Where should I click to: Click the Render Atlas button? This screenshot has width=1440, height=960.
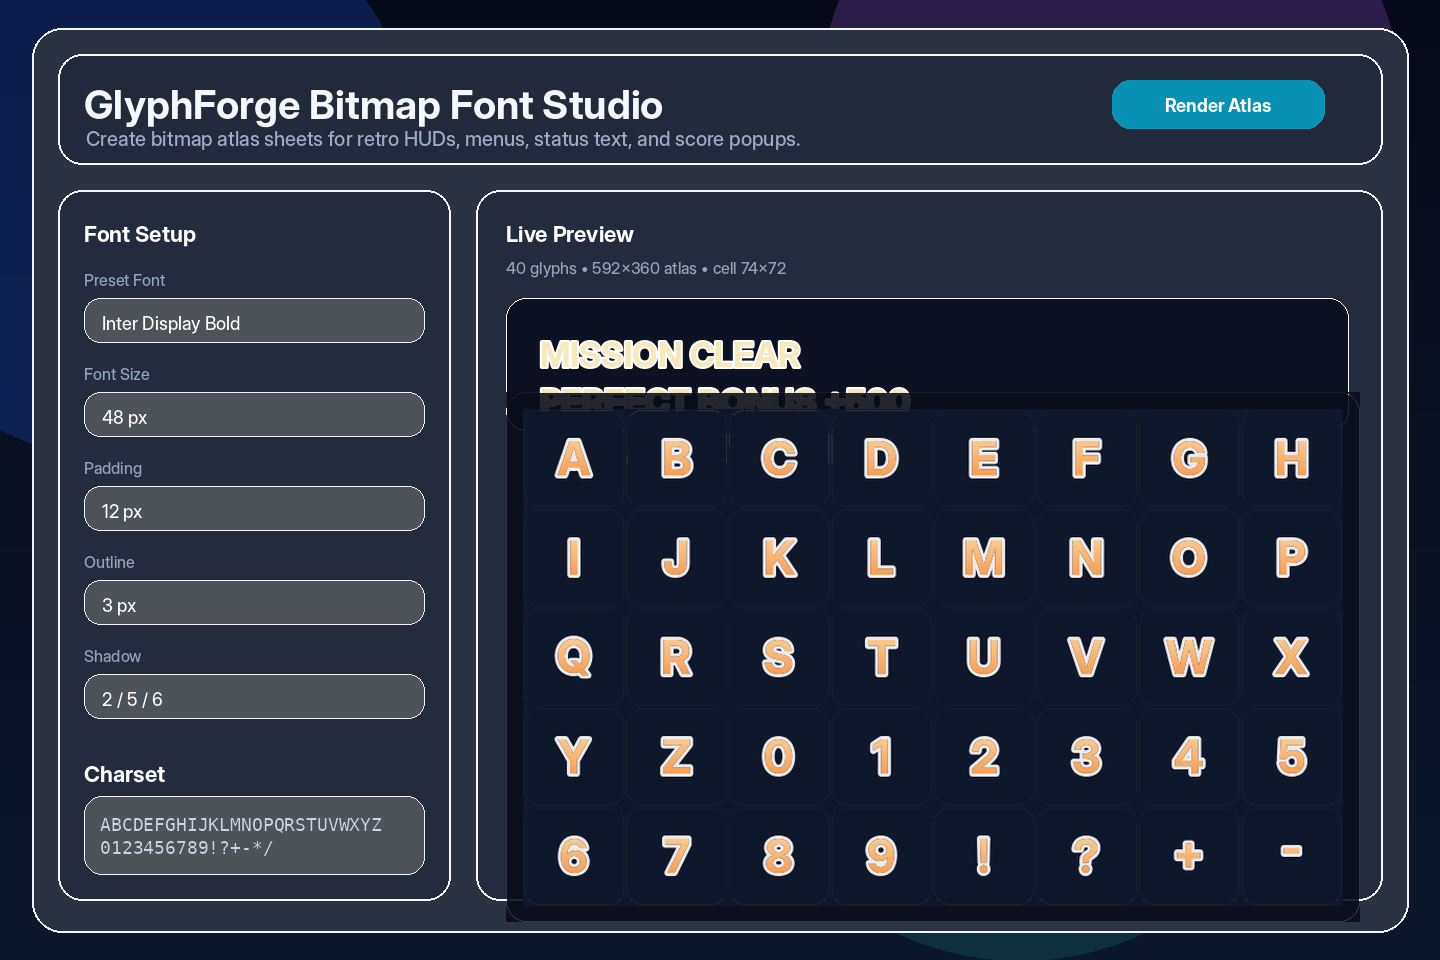tap(1218, 105)
